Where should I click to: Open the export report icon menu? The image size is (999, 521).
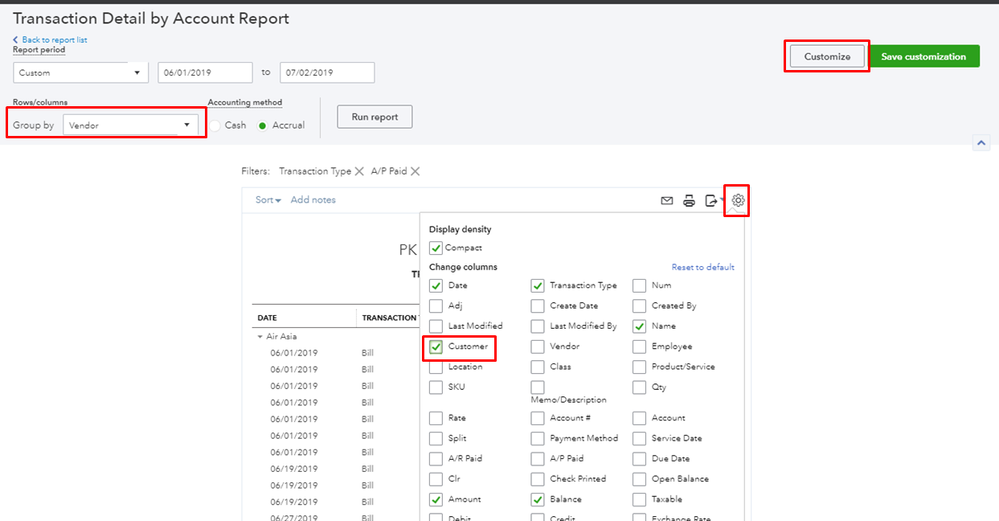tap(712, 201)
